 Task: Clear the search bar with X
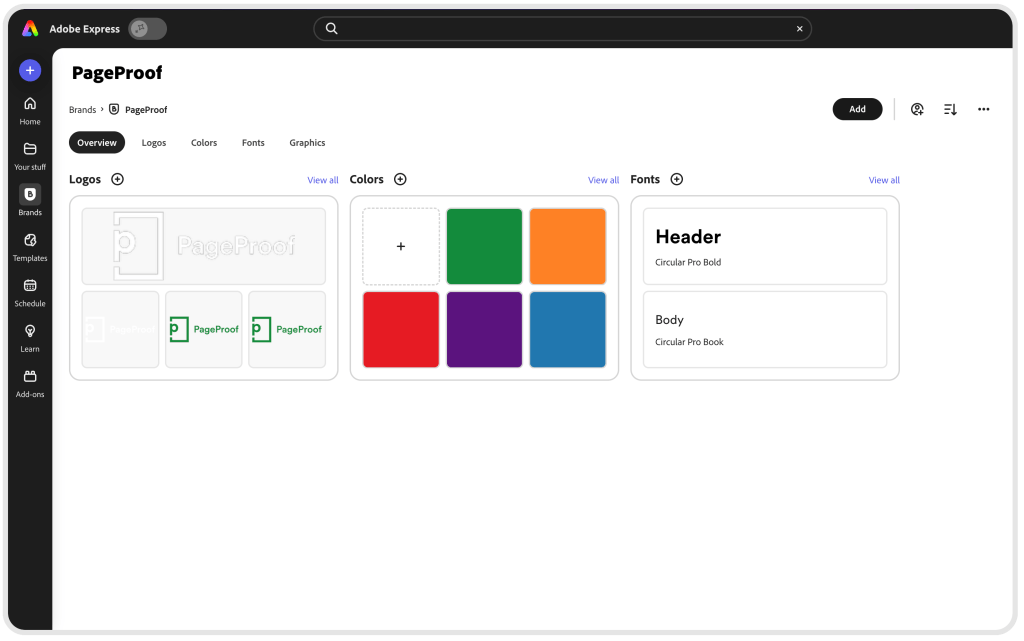(x=799, y=29)
